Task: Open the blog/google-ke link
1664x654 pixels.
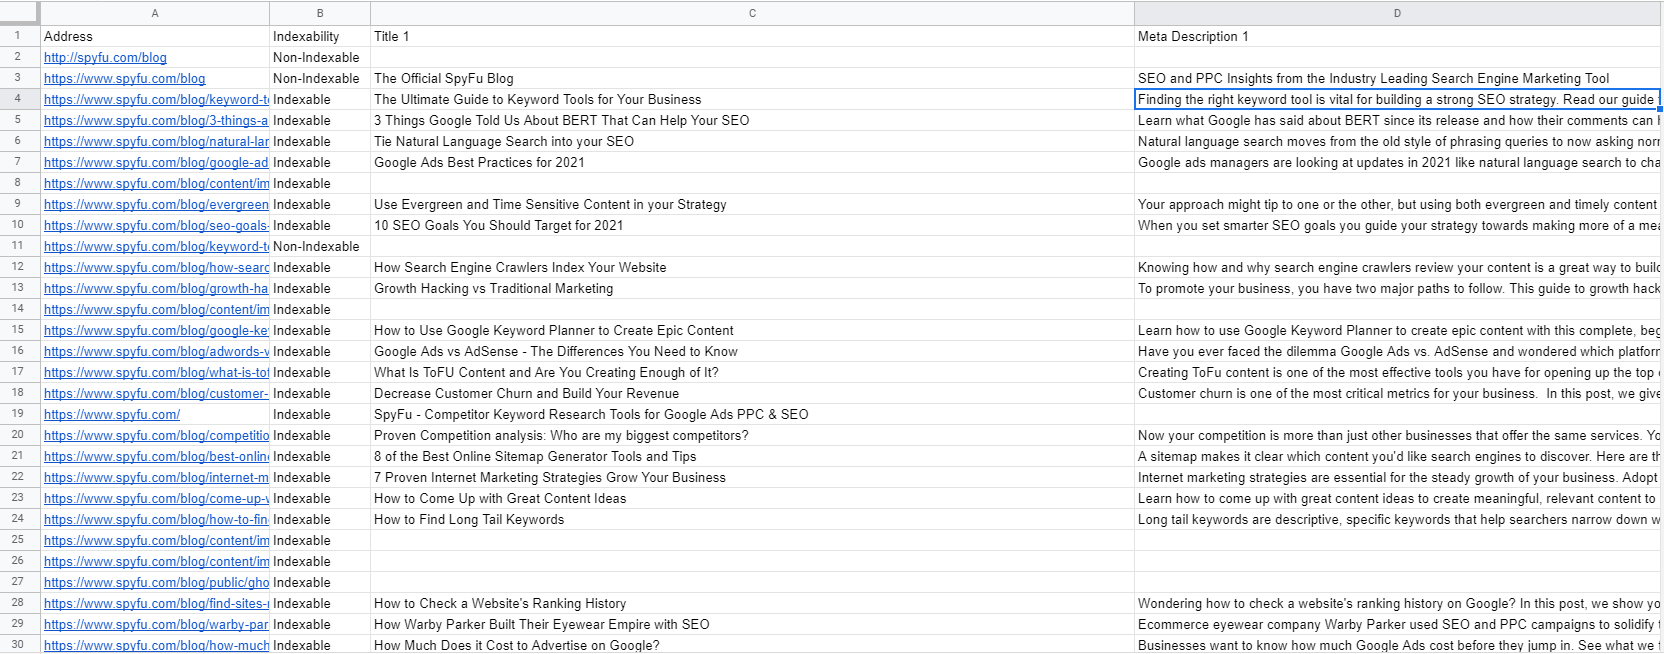Action: pyautogui.click(x=156, y=331)
